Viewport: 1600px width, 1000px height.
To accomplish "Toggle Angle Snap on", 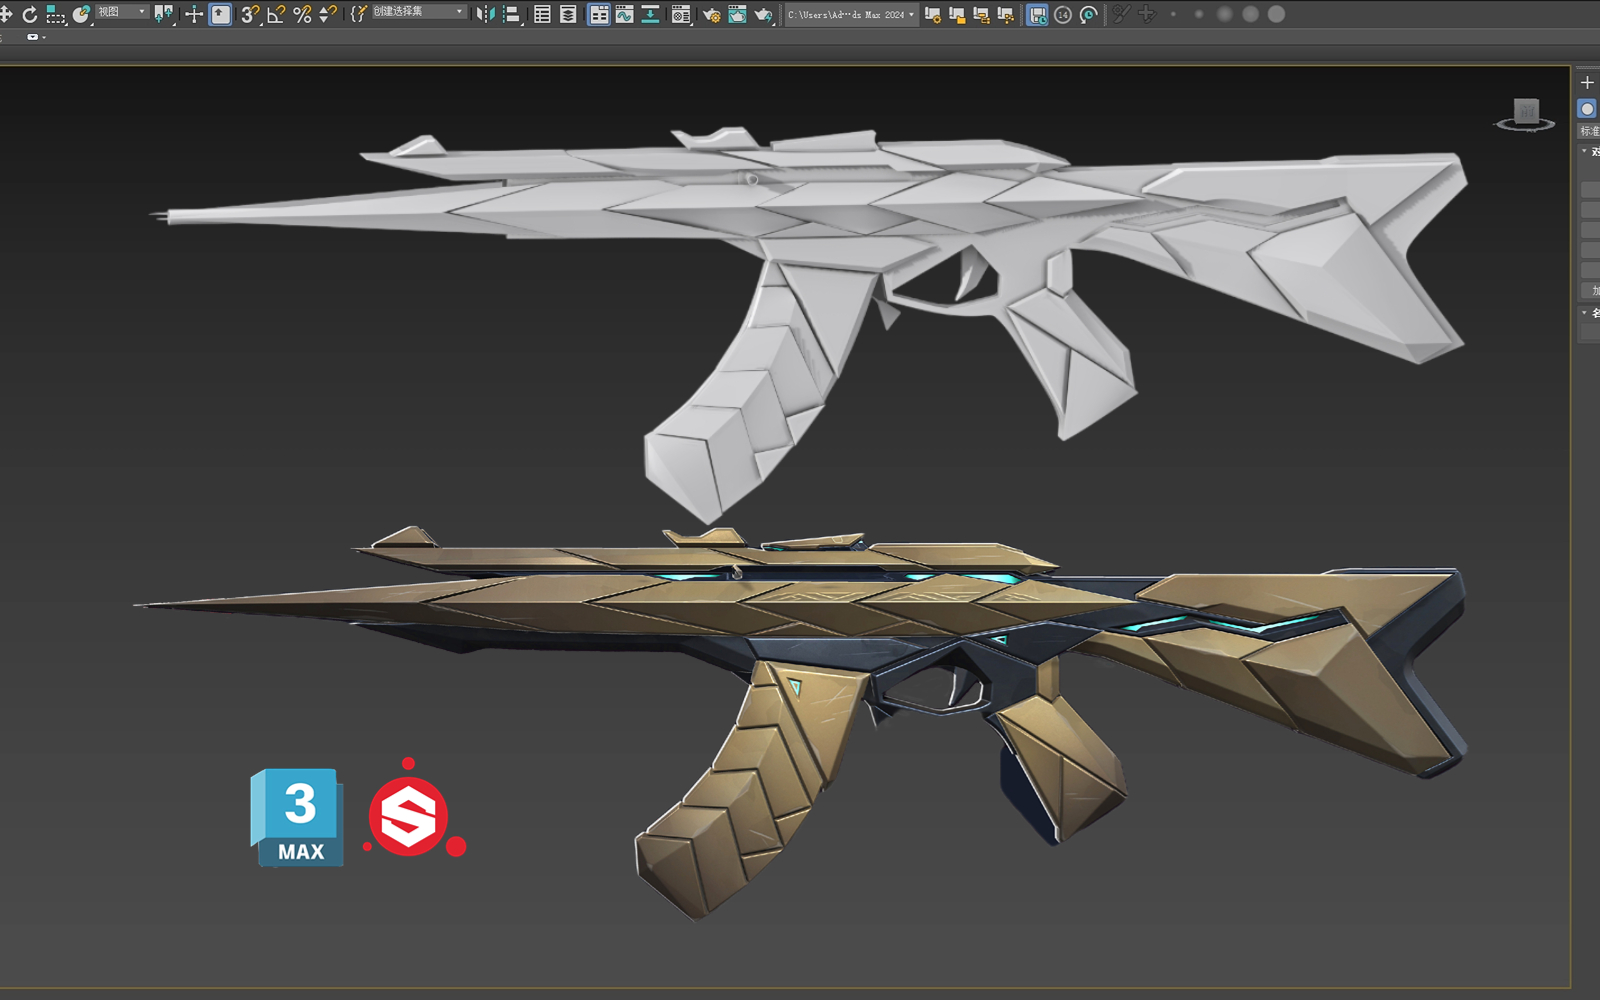I will click(x=275, y=14).
